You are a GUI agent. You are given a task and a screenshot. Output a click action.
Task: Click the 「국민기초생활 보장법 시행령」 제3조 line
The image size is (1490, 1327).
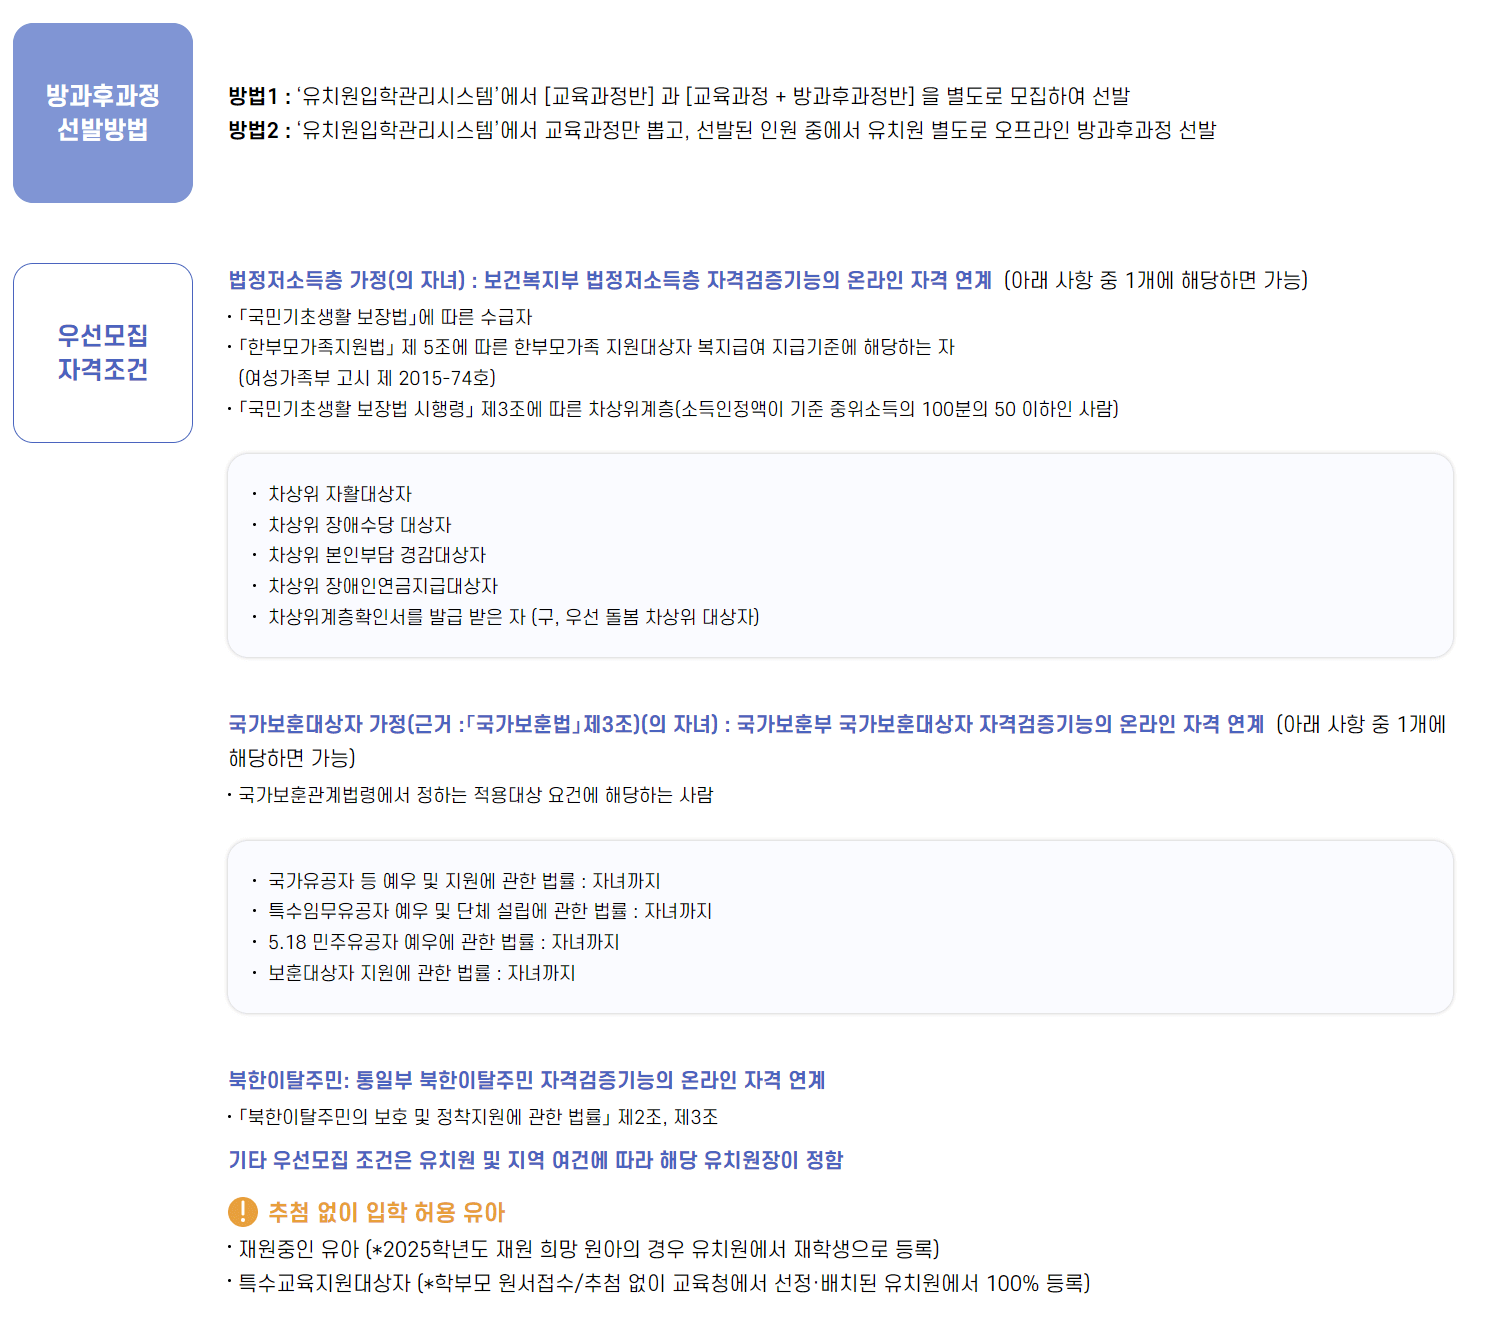coord(673,409)
